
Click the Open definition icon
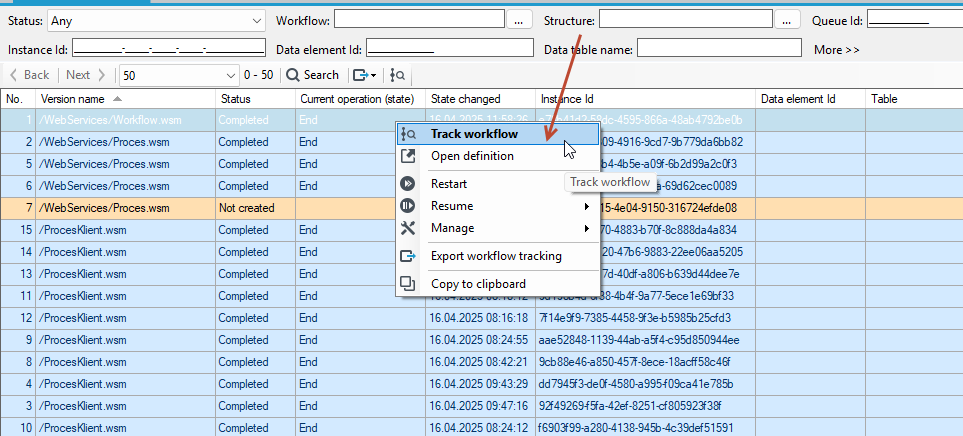[408, 156]
